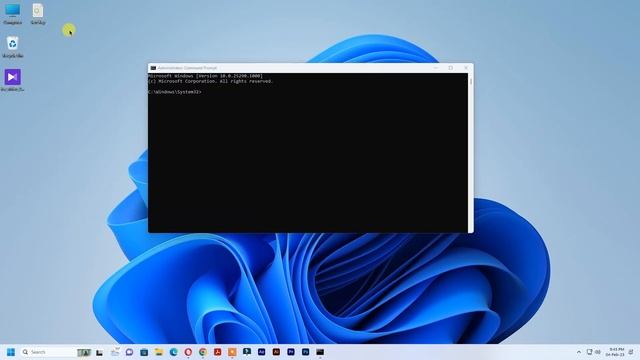
Task: Open the orange app icon on the taskbar
Action: tap(232, 352)
